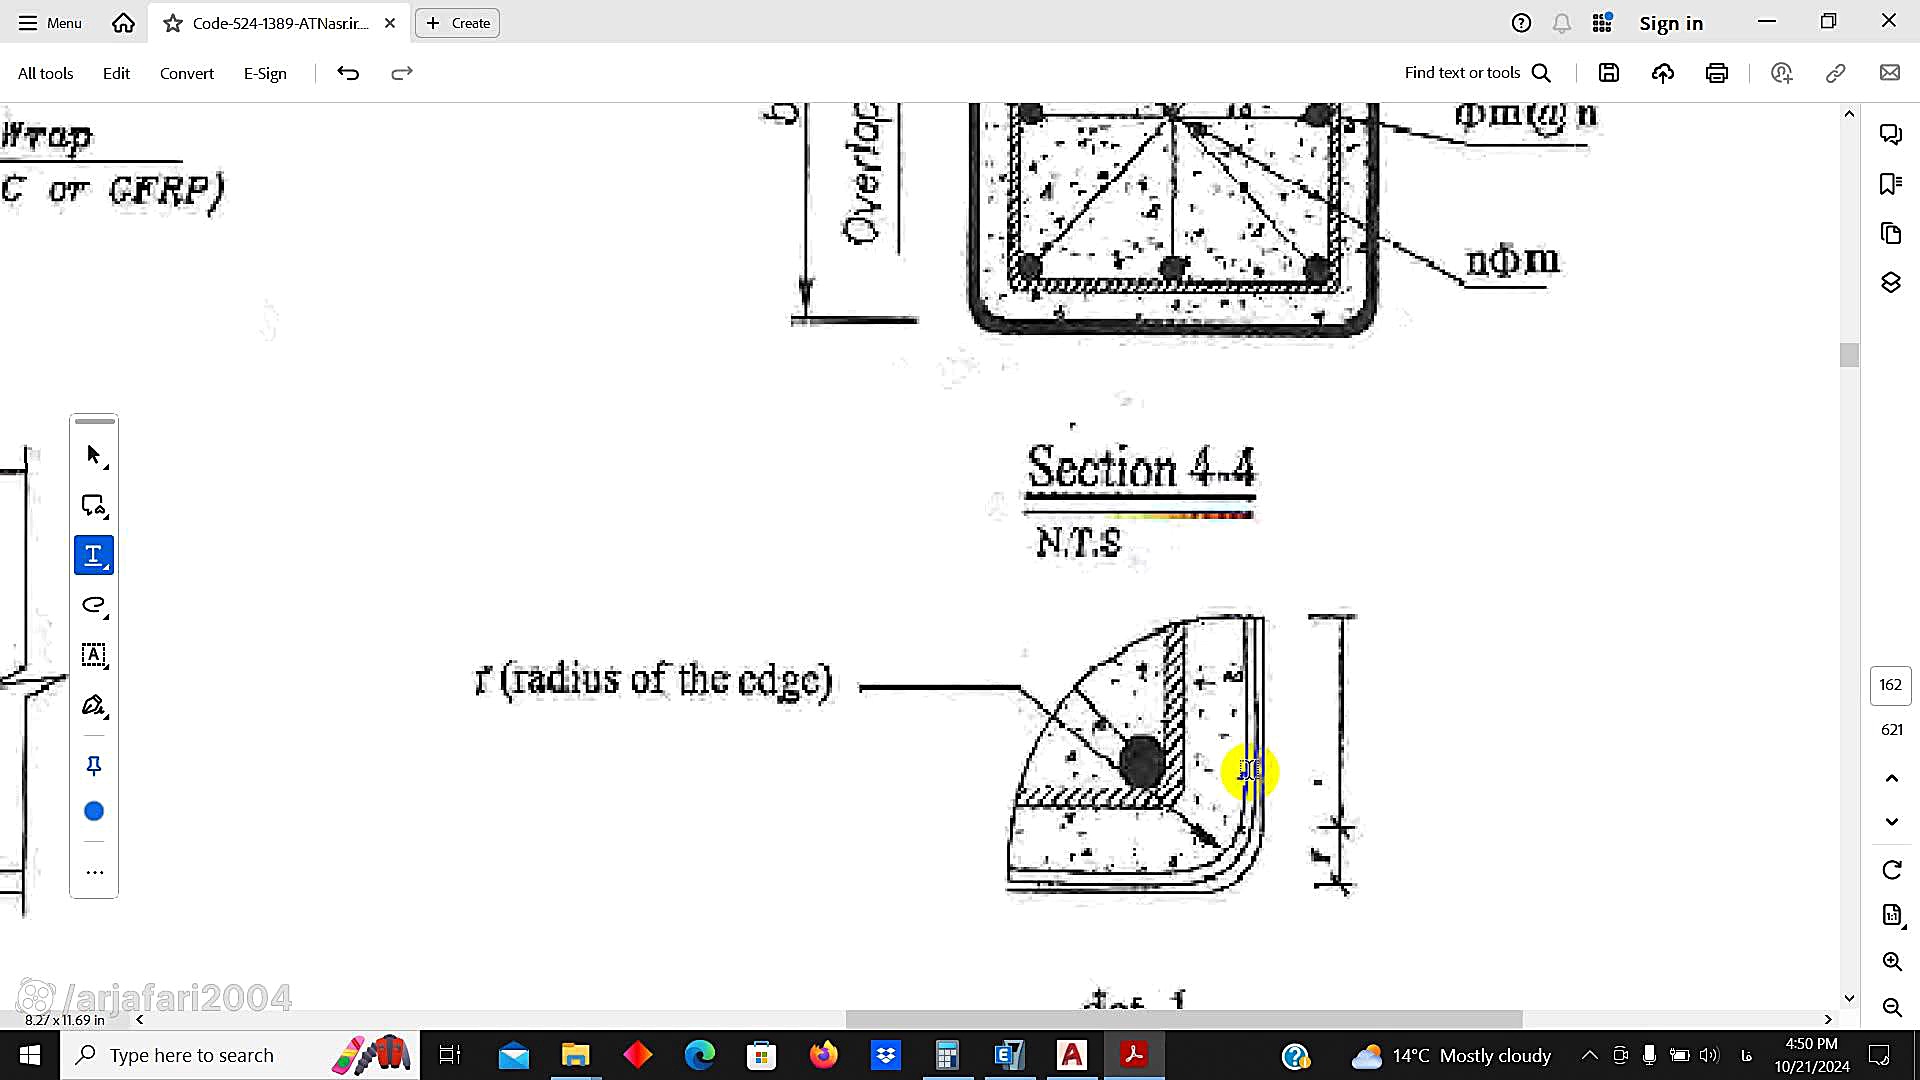The image size is (1920, 1080).
Task: Show hidden system tray icons
Action: tap(1589, 1055)
